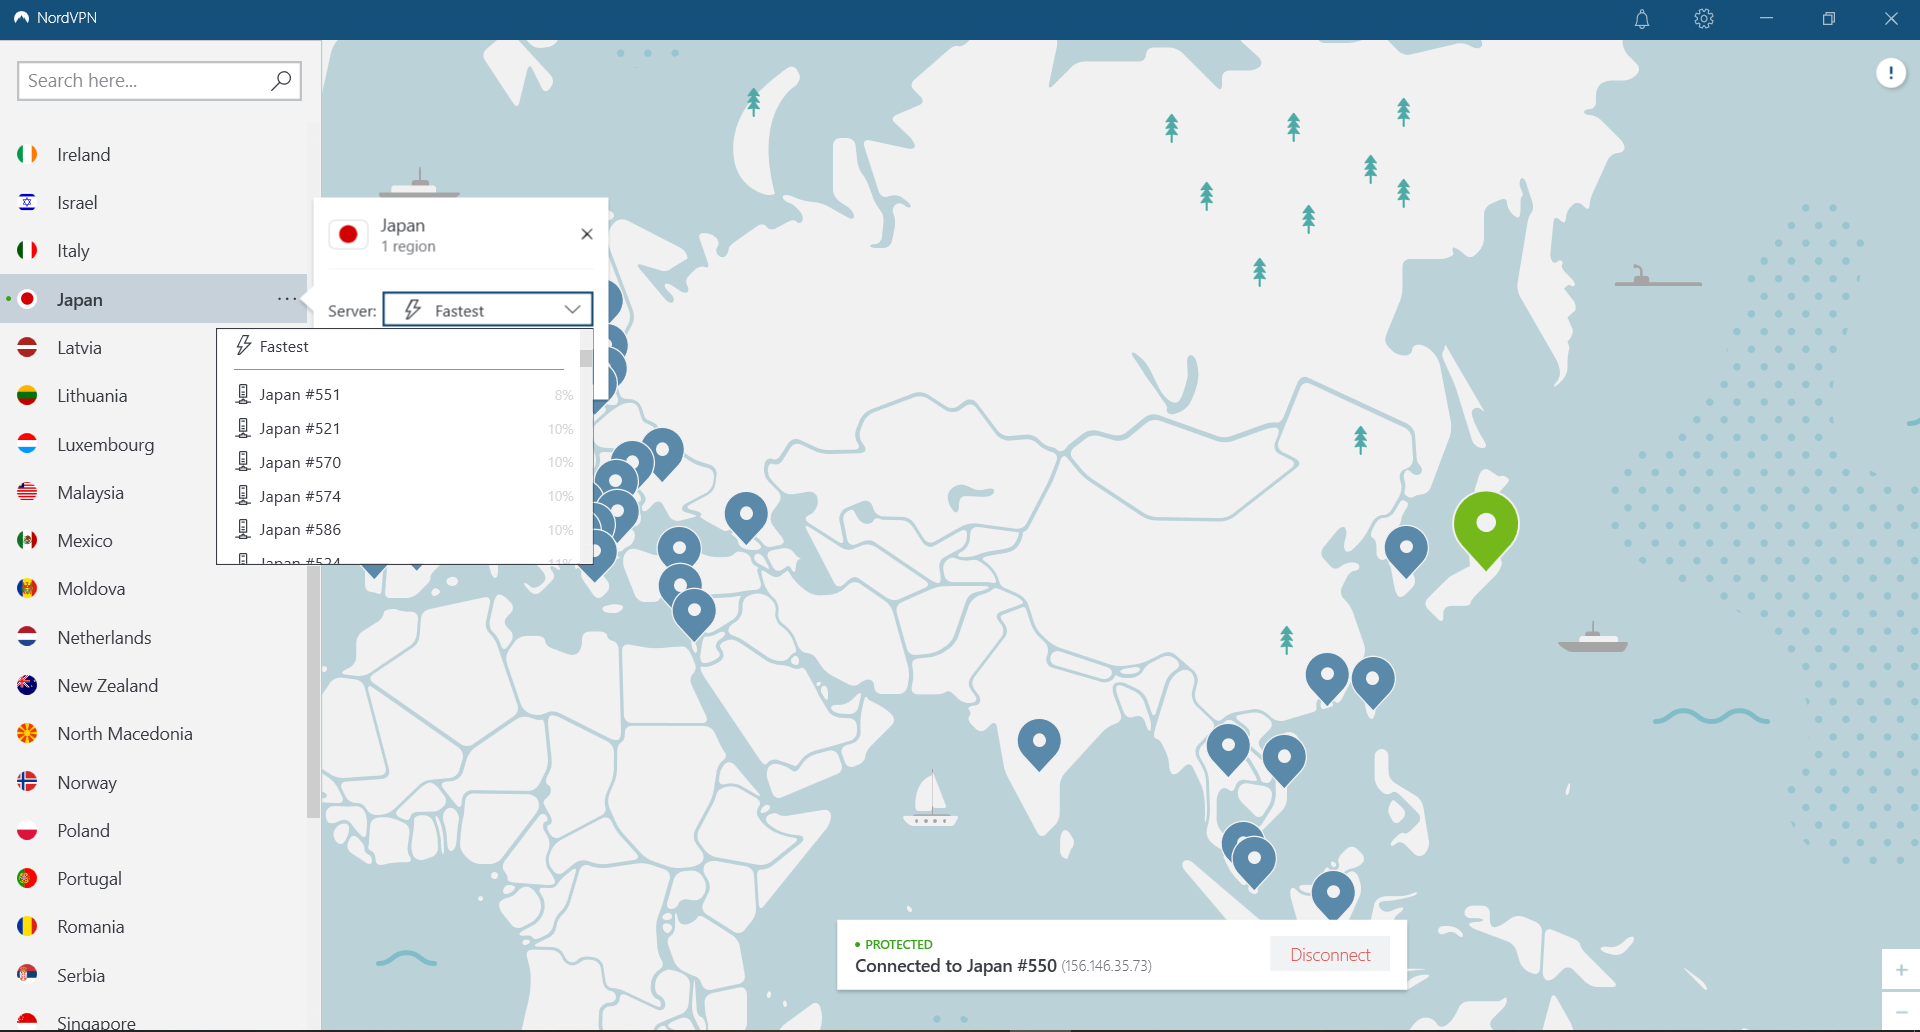The image size is (1920, 1032).
Task: Select Serbia in country list
Action: pos(153,975)
